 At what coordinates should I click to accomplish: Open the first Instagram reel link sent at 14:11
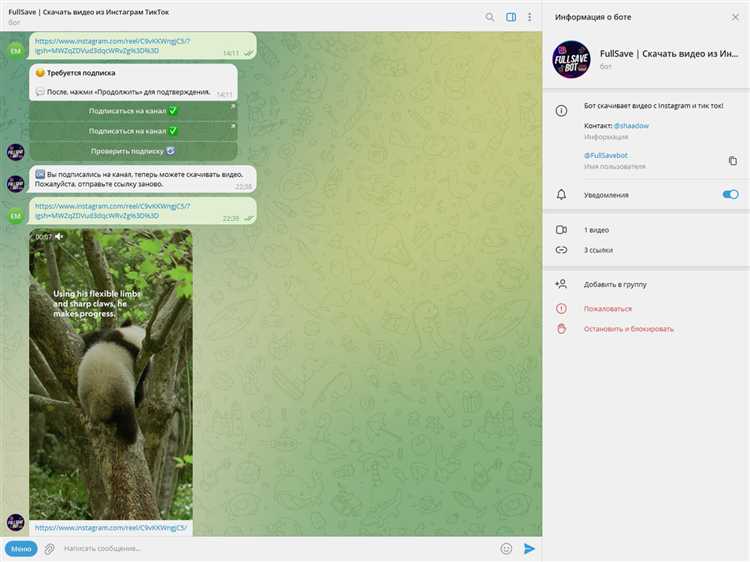[x=112, y=46]
